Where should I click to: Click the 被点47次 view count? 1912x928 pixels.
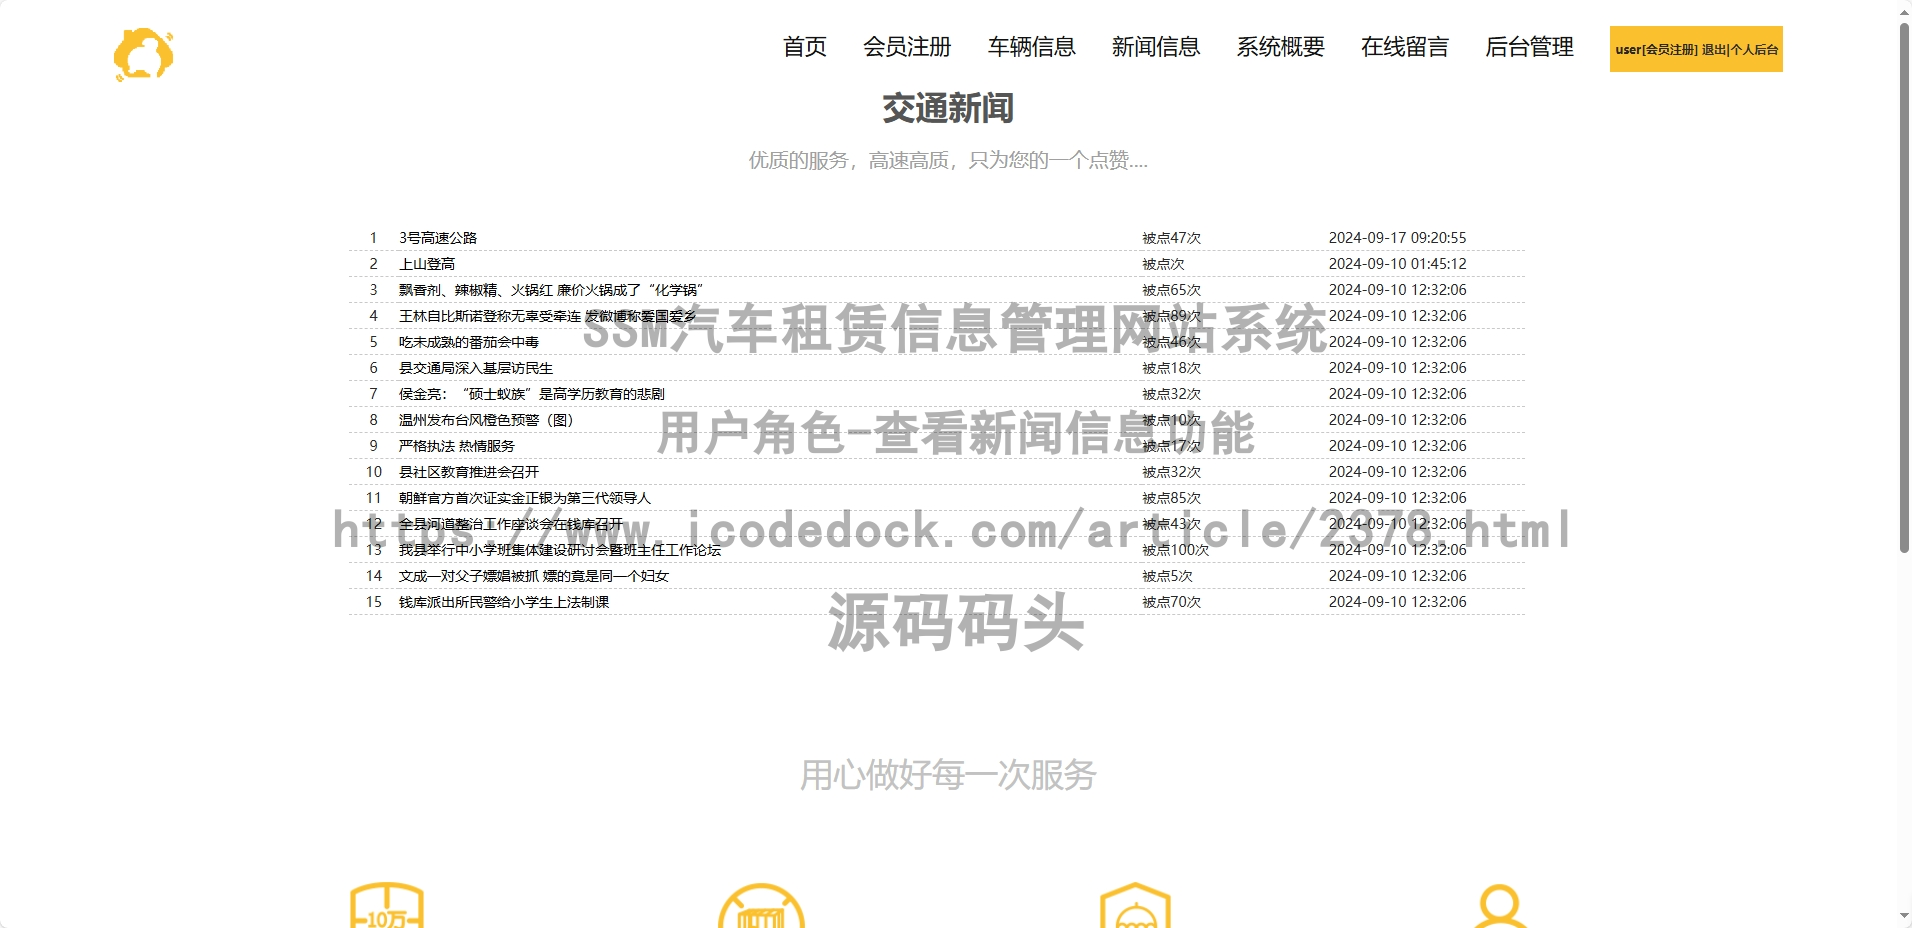tap(1172, 238)
